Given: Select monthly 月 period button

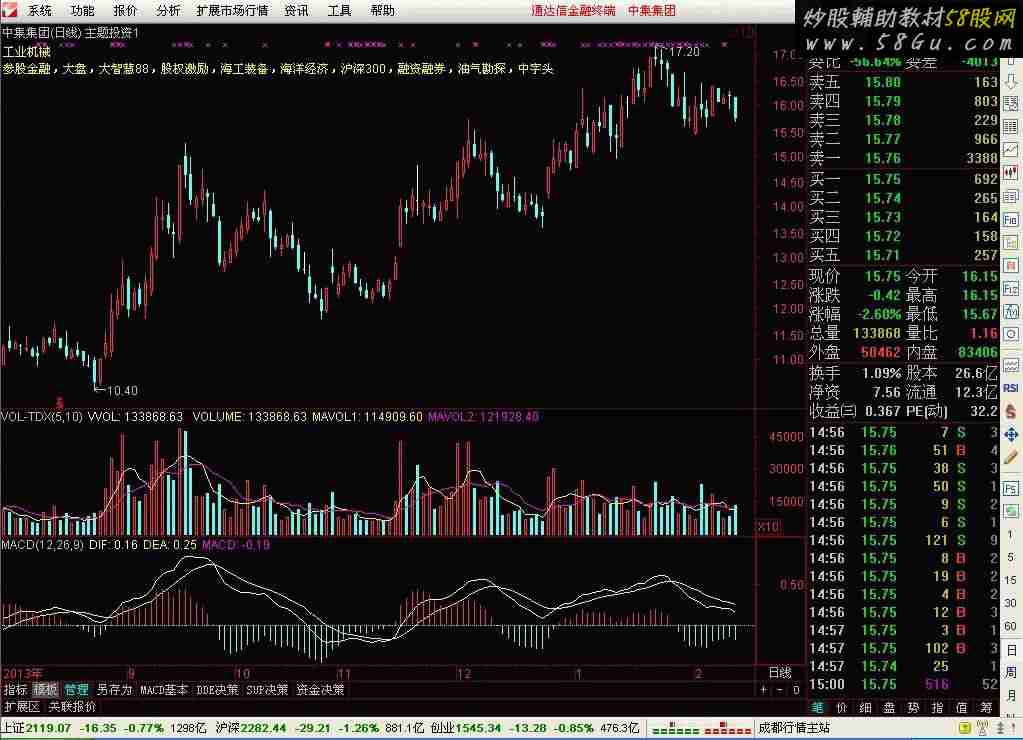Looking at the screenshot, I should (1011, 694).
